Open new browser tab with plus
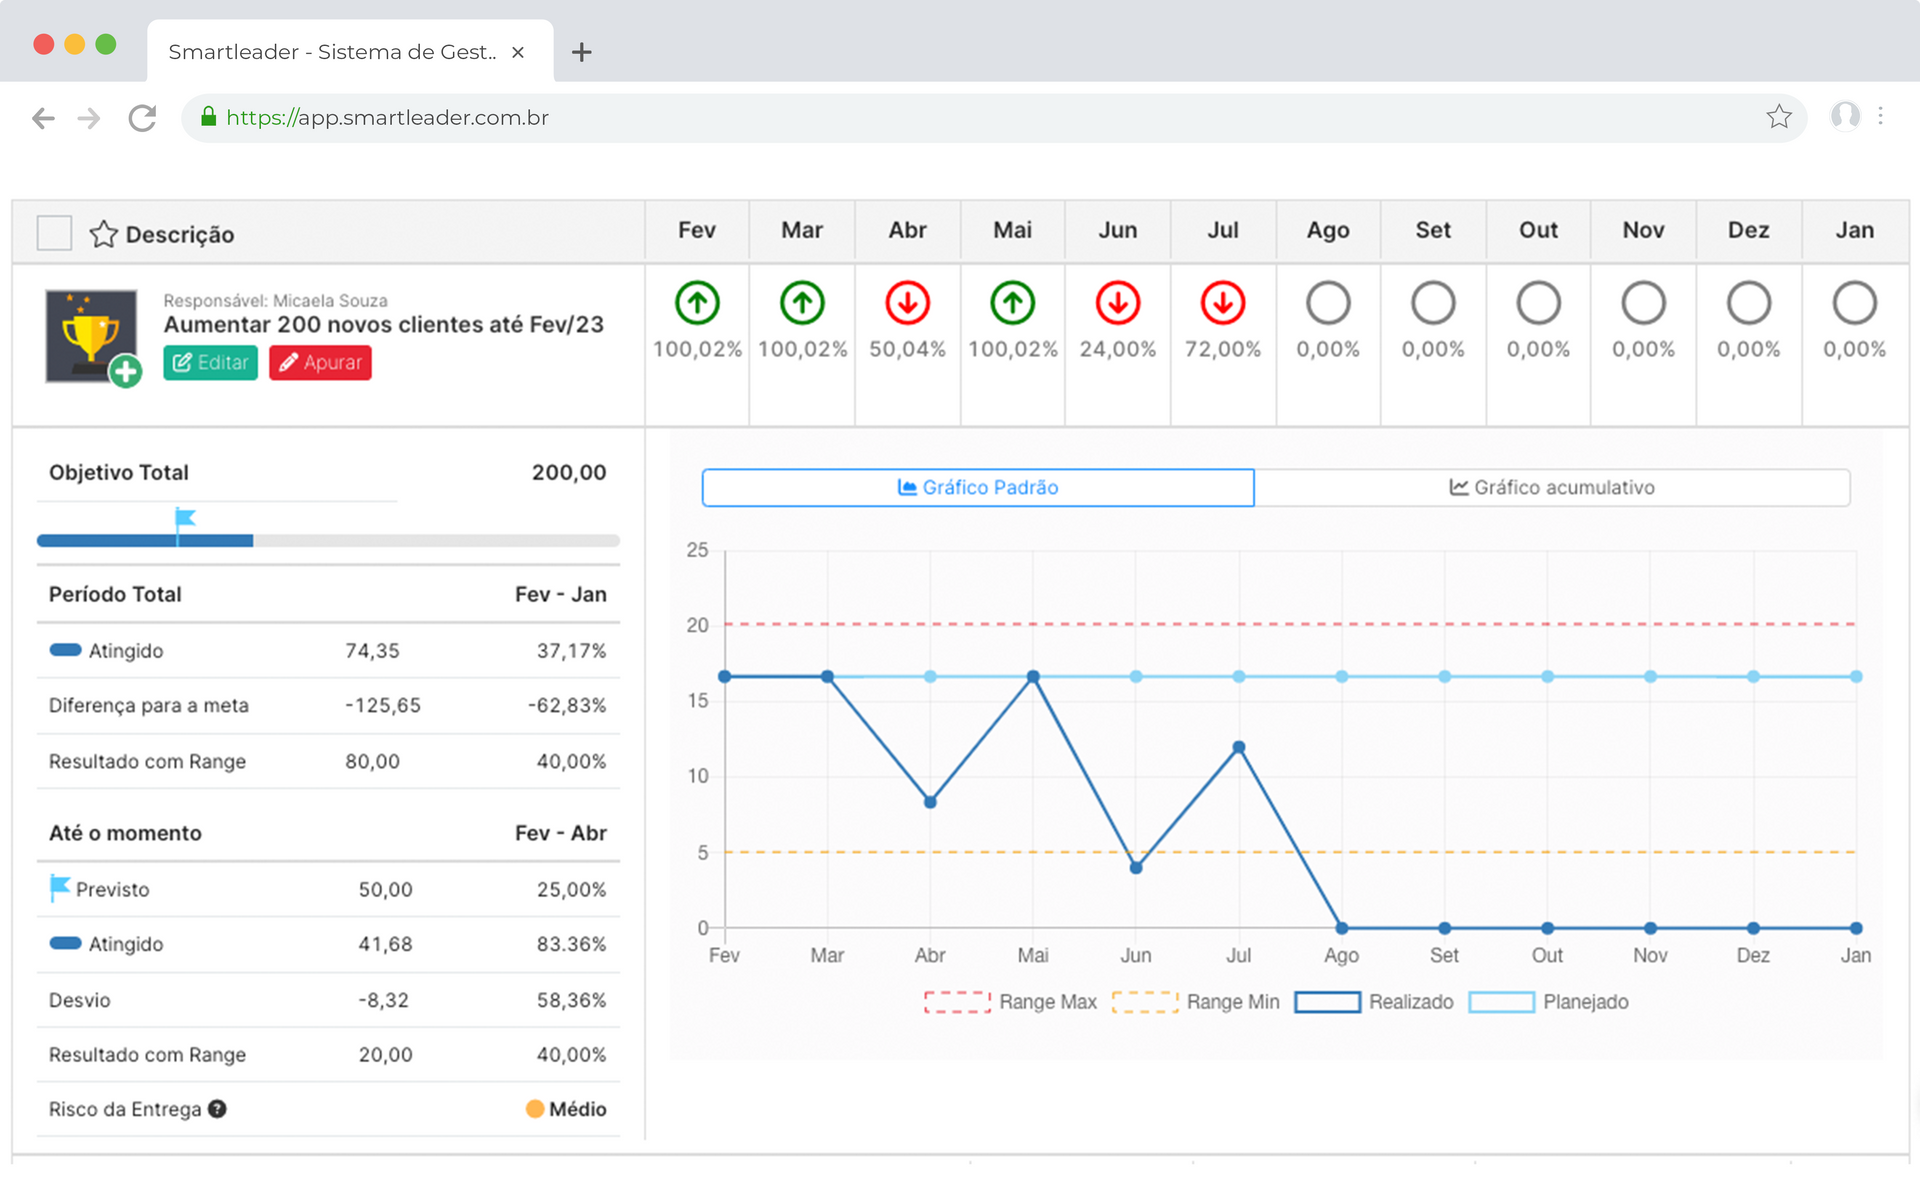The height and width of the screenshot is (1203, 1920). 581,52
